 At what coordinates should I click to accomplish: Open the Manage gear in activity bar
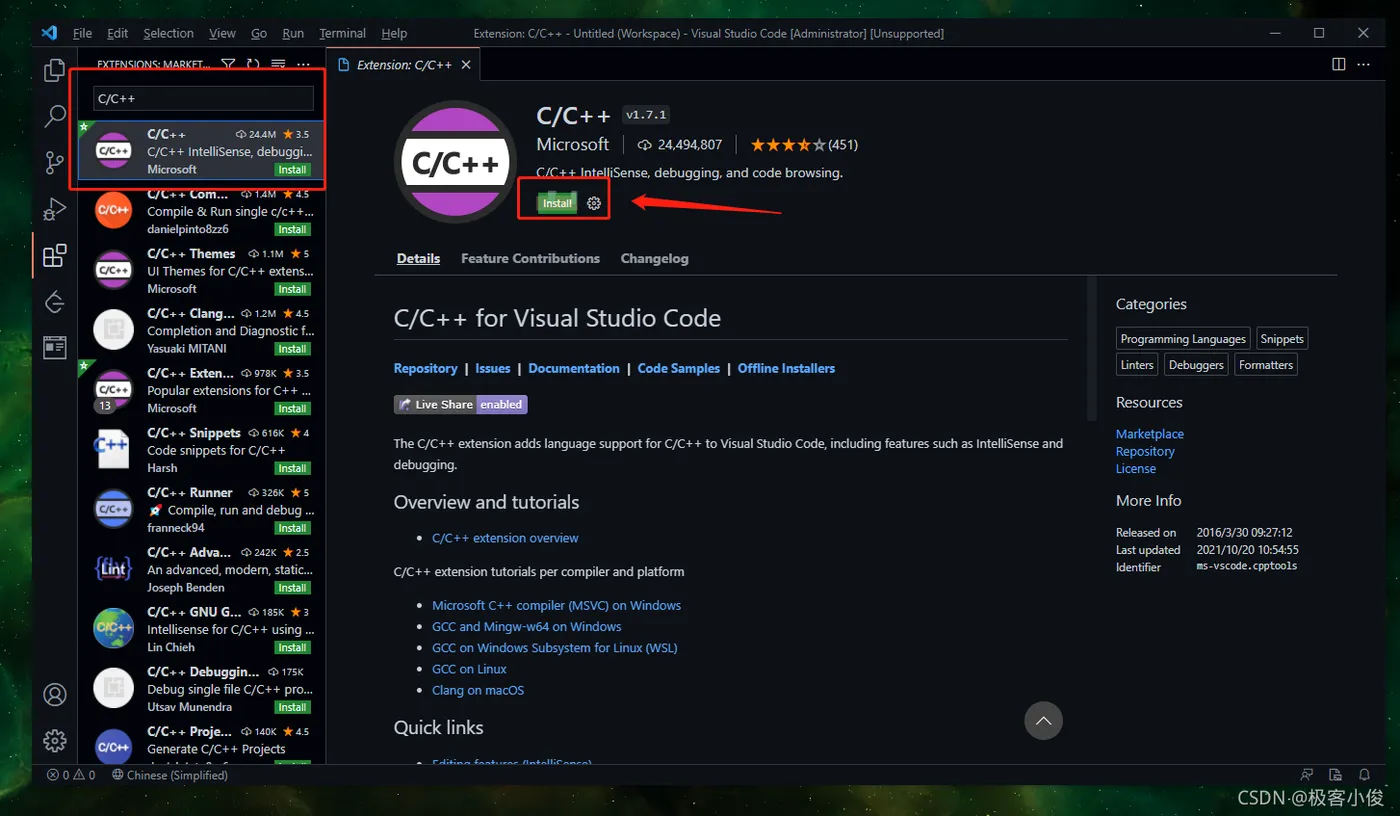click(55, 741)
